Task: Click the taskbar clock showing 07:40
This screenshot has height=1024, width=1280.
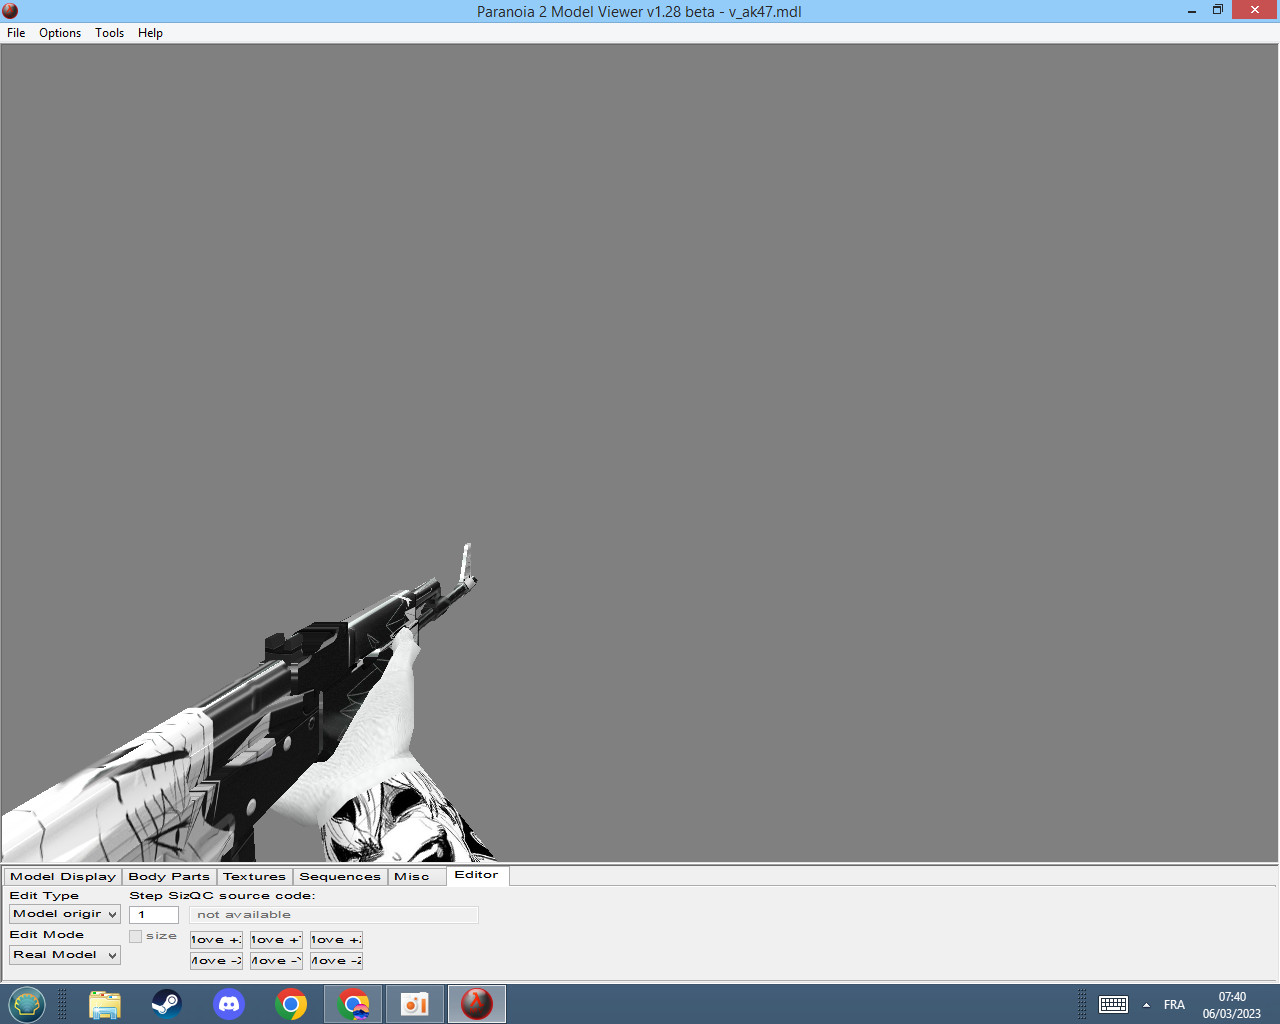Action: 1231,997
